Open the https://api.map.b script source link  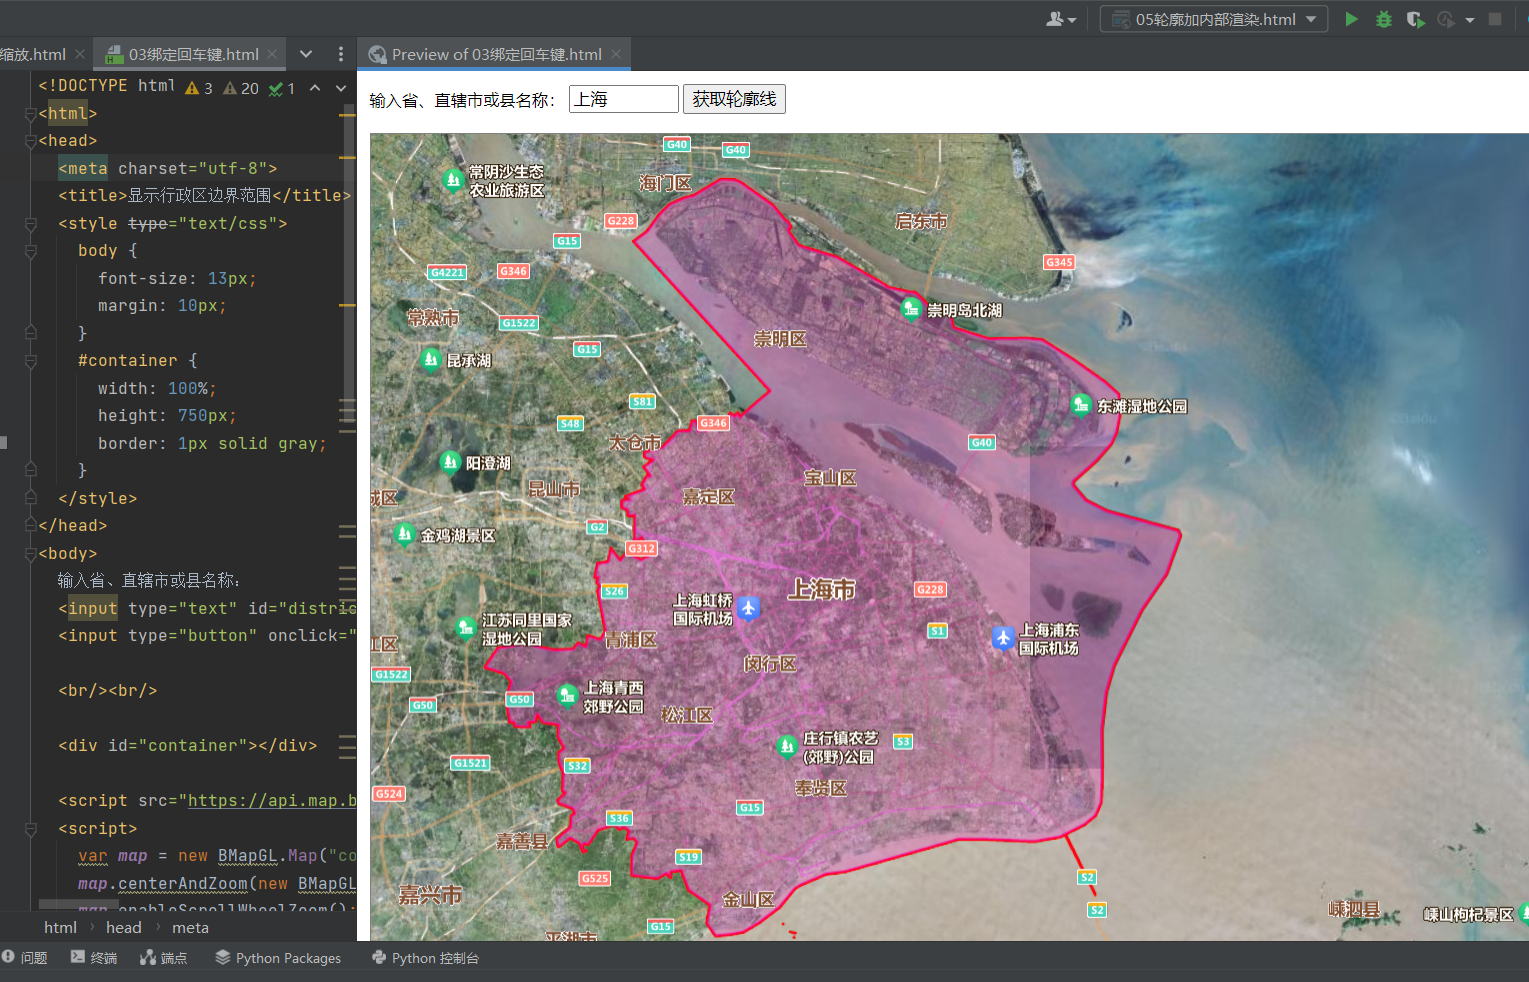point(272,800)
